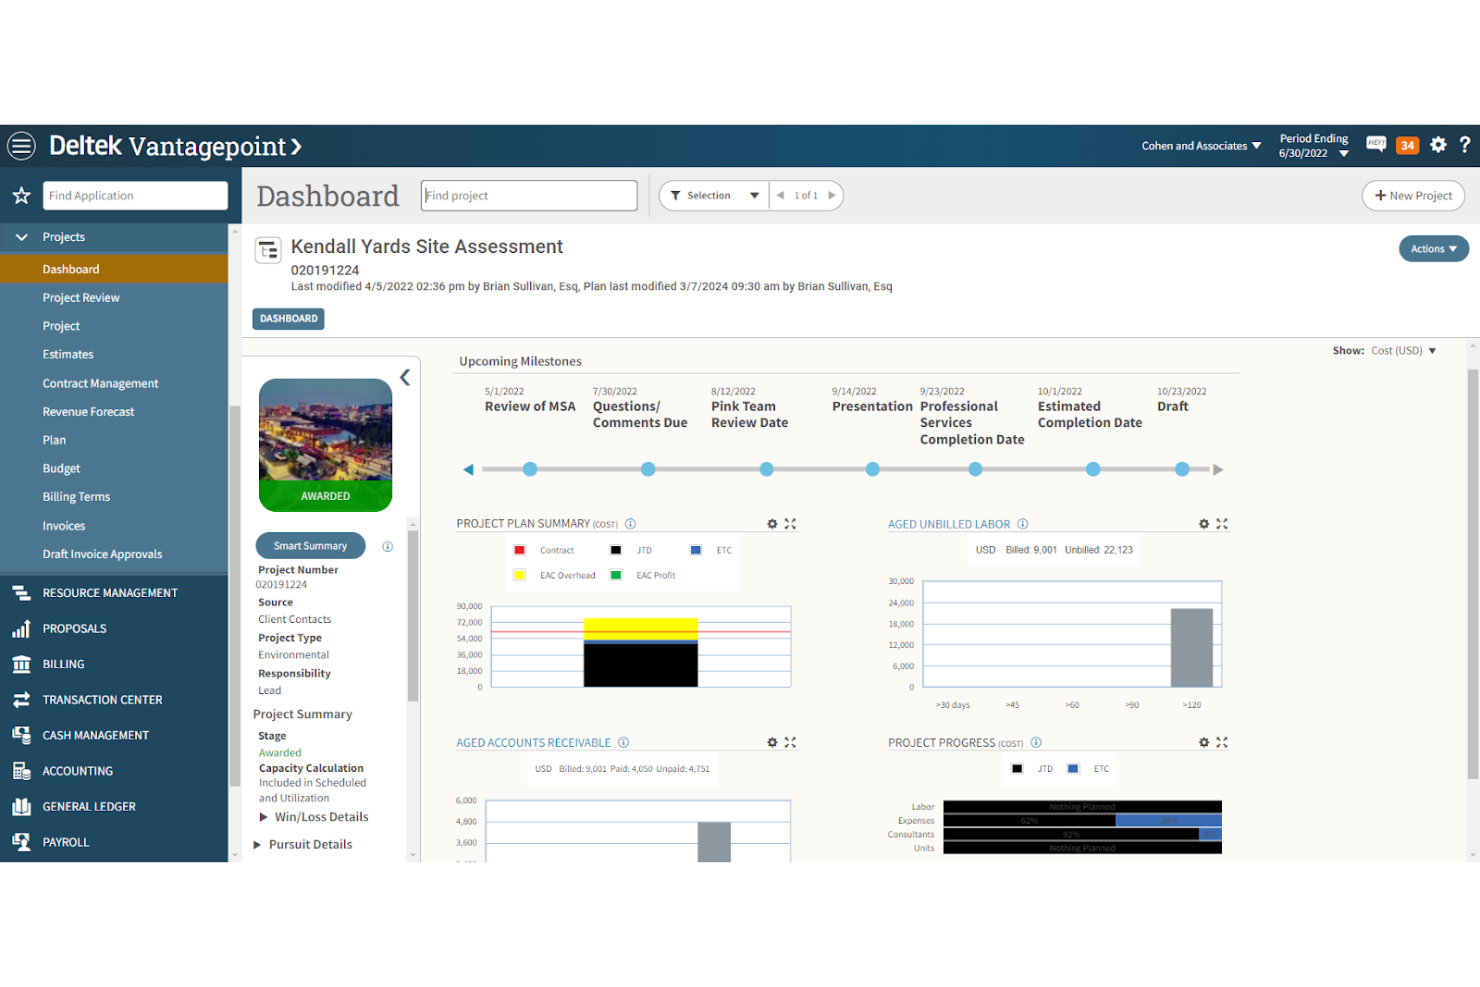Open Project Progress widget settings gear

click(x=1203, y=742)
